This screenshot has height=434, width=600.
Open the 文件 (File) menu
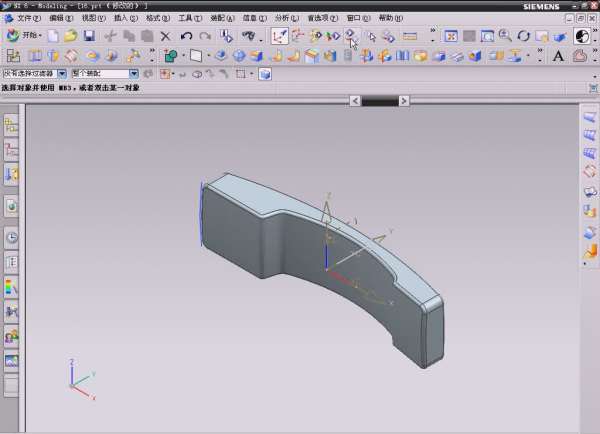click(x=28, y=18)
